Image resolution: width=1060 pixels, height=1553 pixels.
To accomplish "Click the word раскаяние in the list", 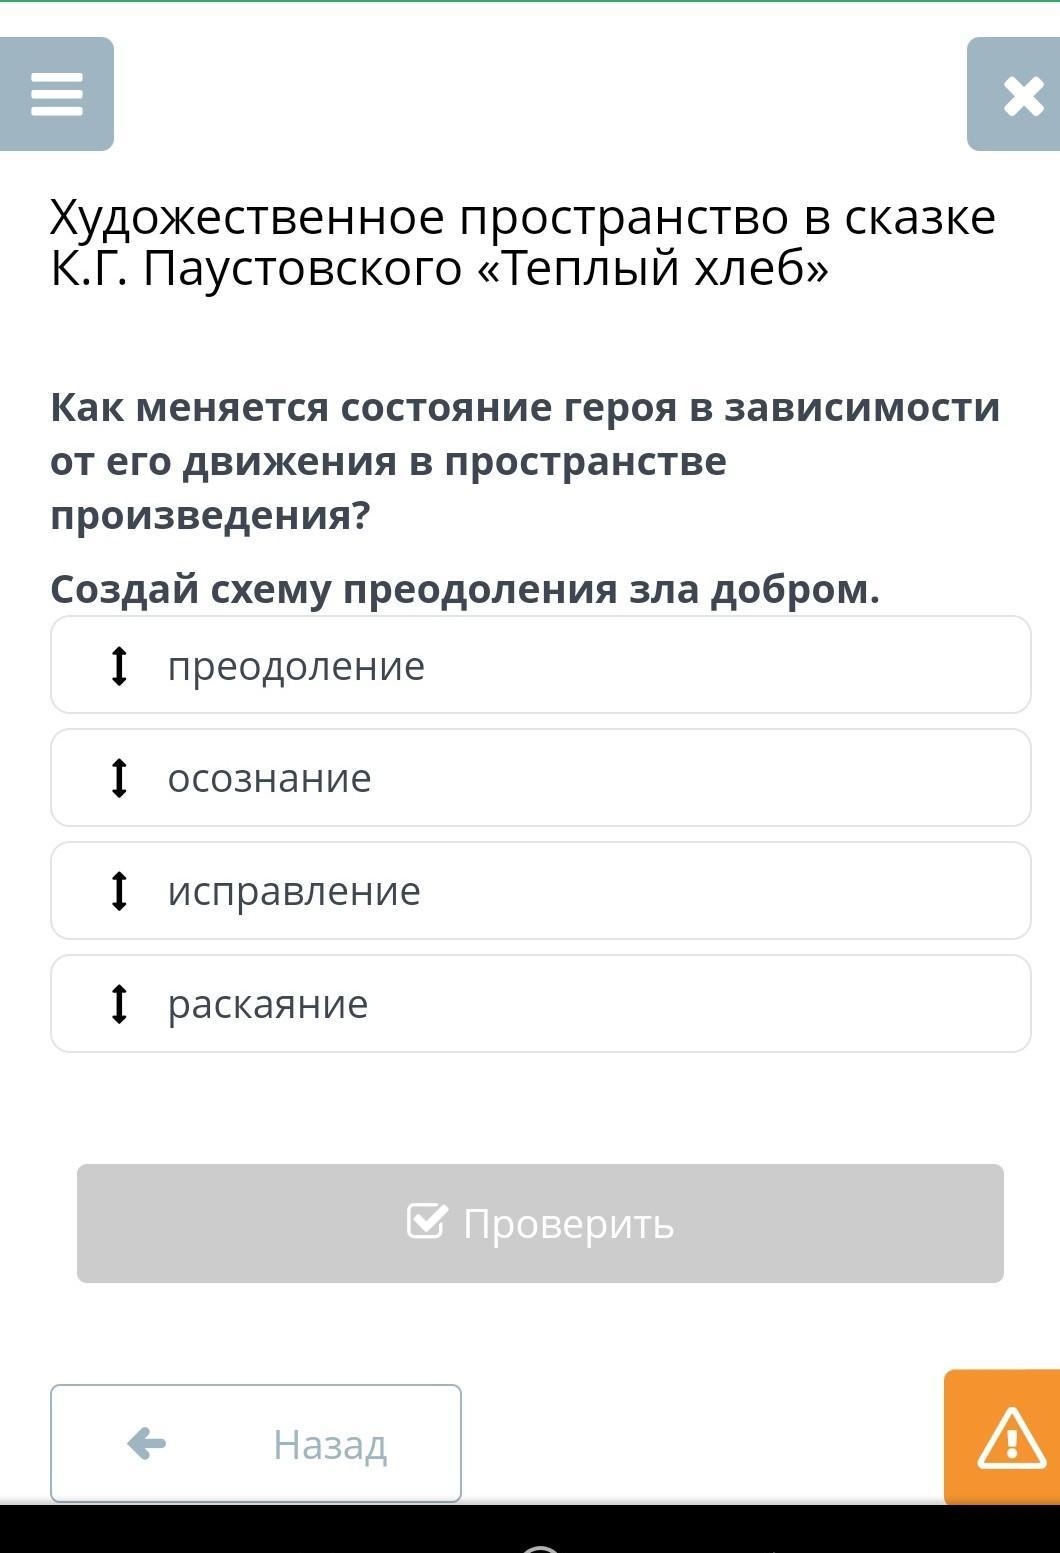I will click(x=268, y=1004).
